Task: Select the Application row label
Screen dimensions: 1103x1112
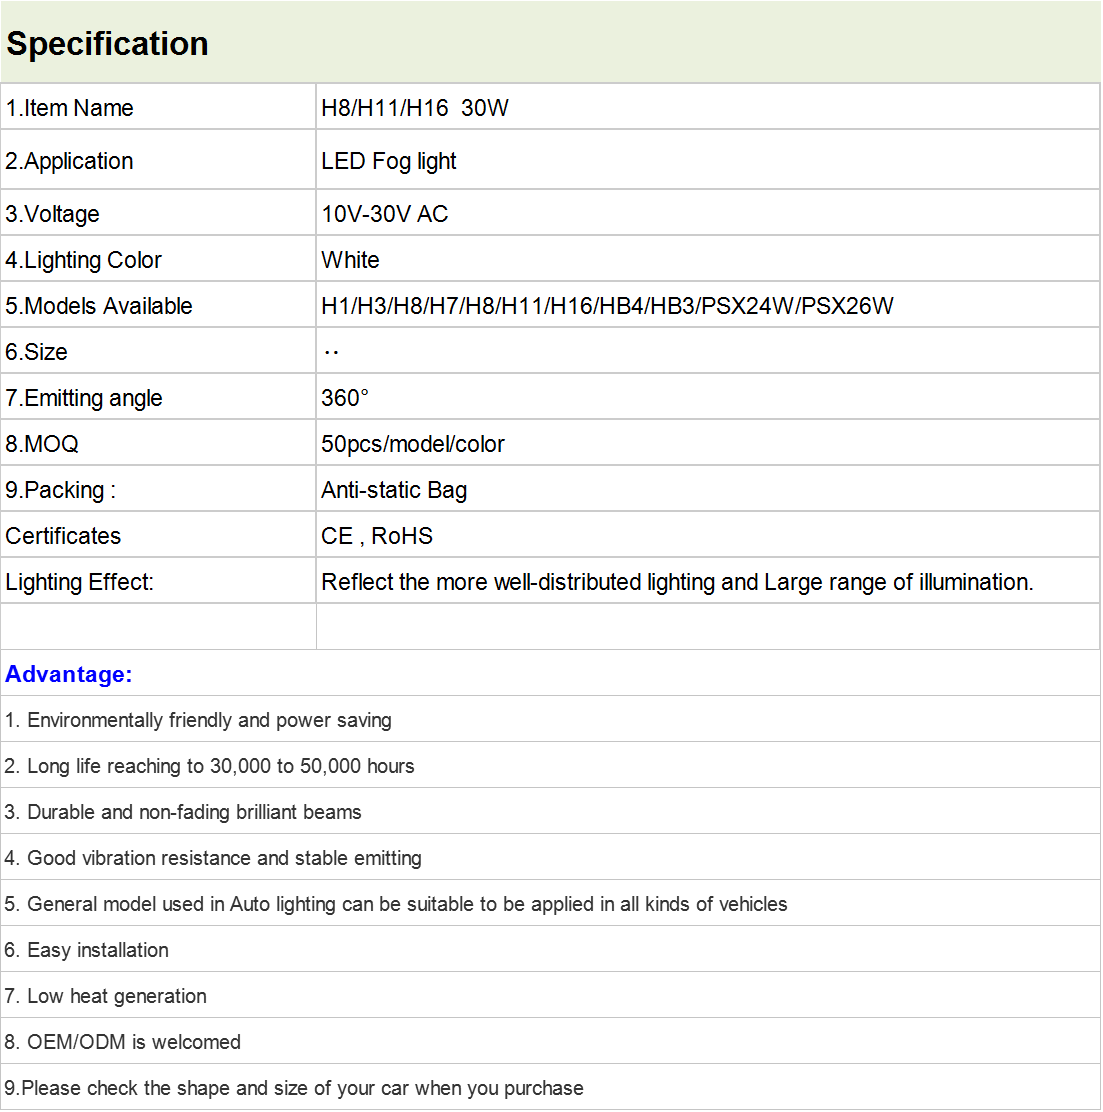Action: point(158,160)
